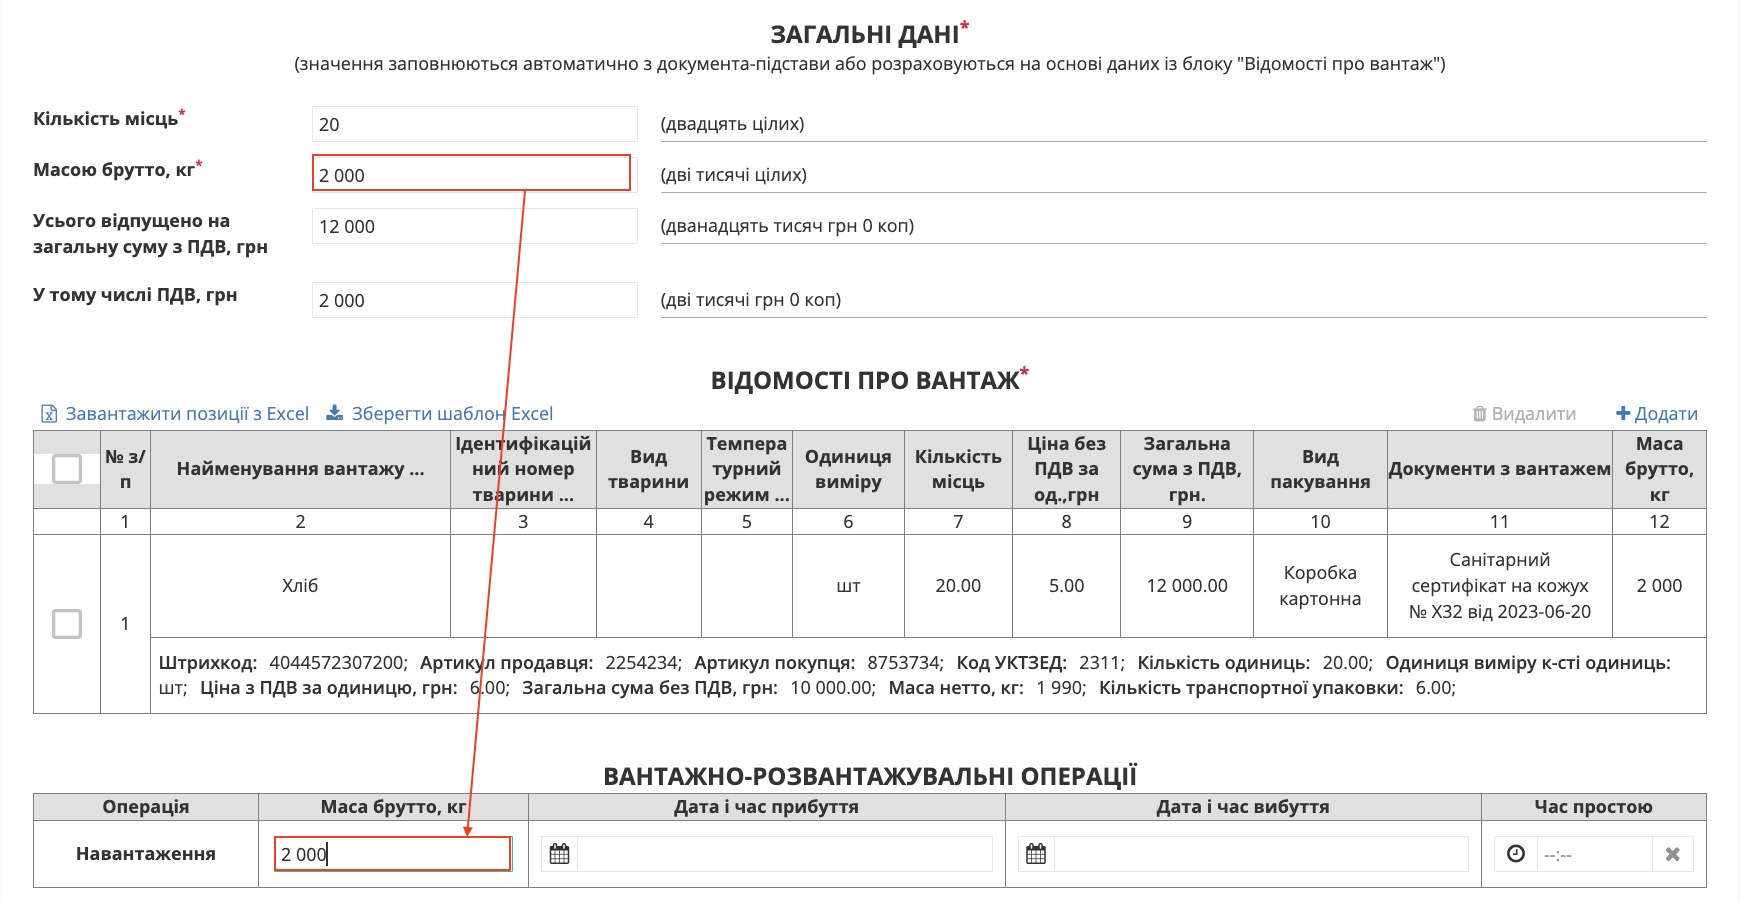
Task: Click the '12 000.00' total sum cell
Action: coord(1187,586)
